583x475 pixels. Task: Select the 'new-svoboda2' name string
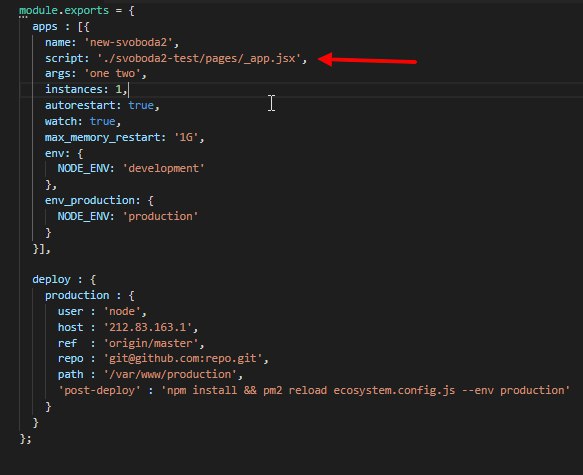[x=129, y=42]
